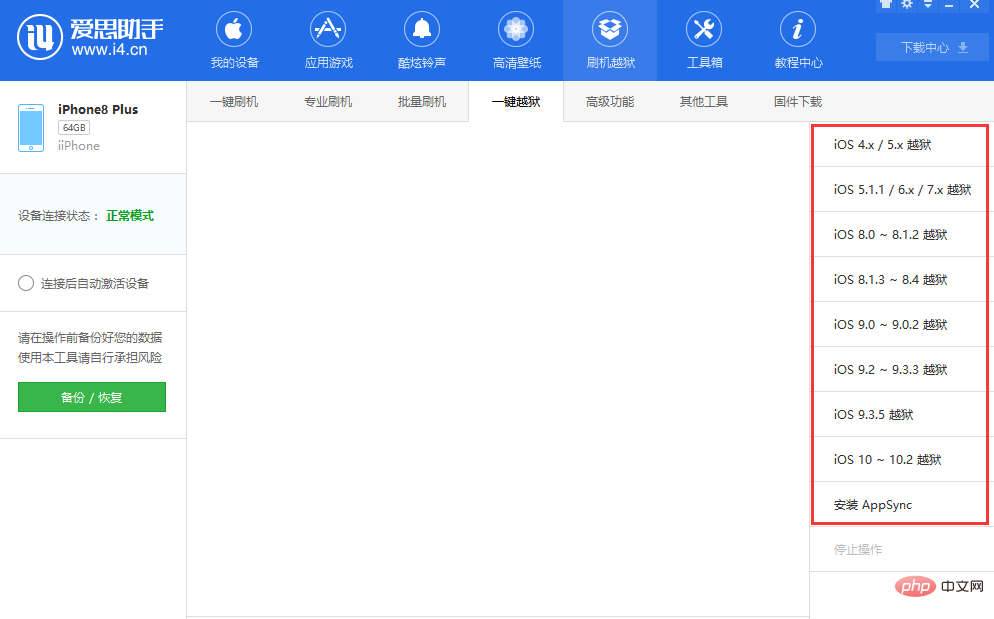Click the 备份 / 恢复 button

[x=92, y=397]
